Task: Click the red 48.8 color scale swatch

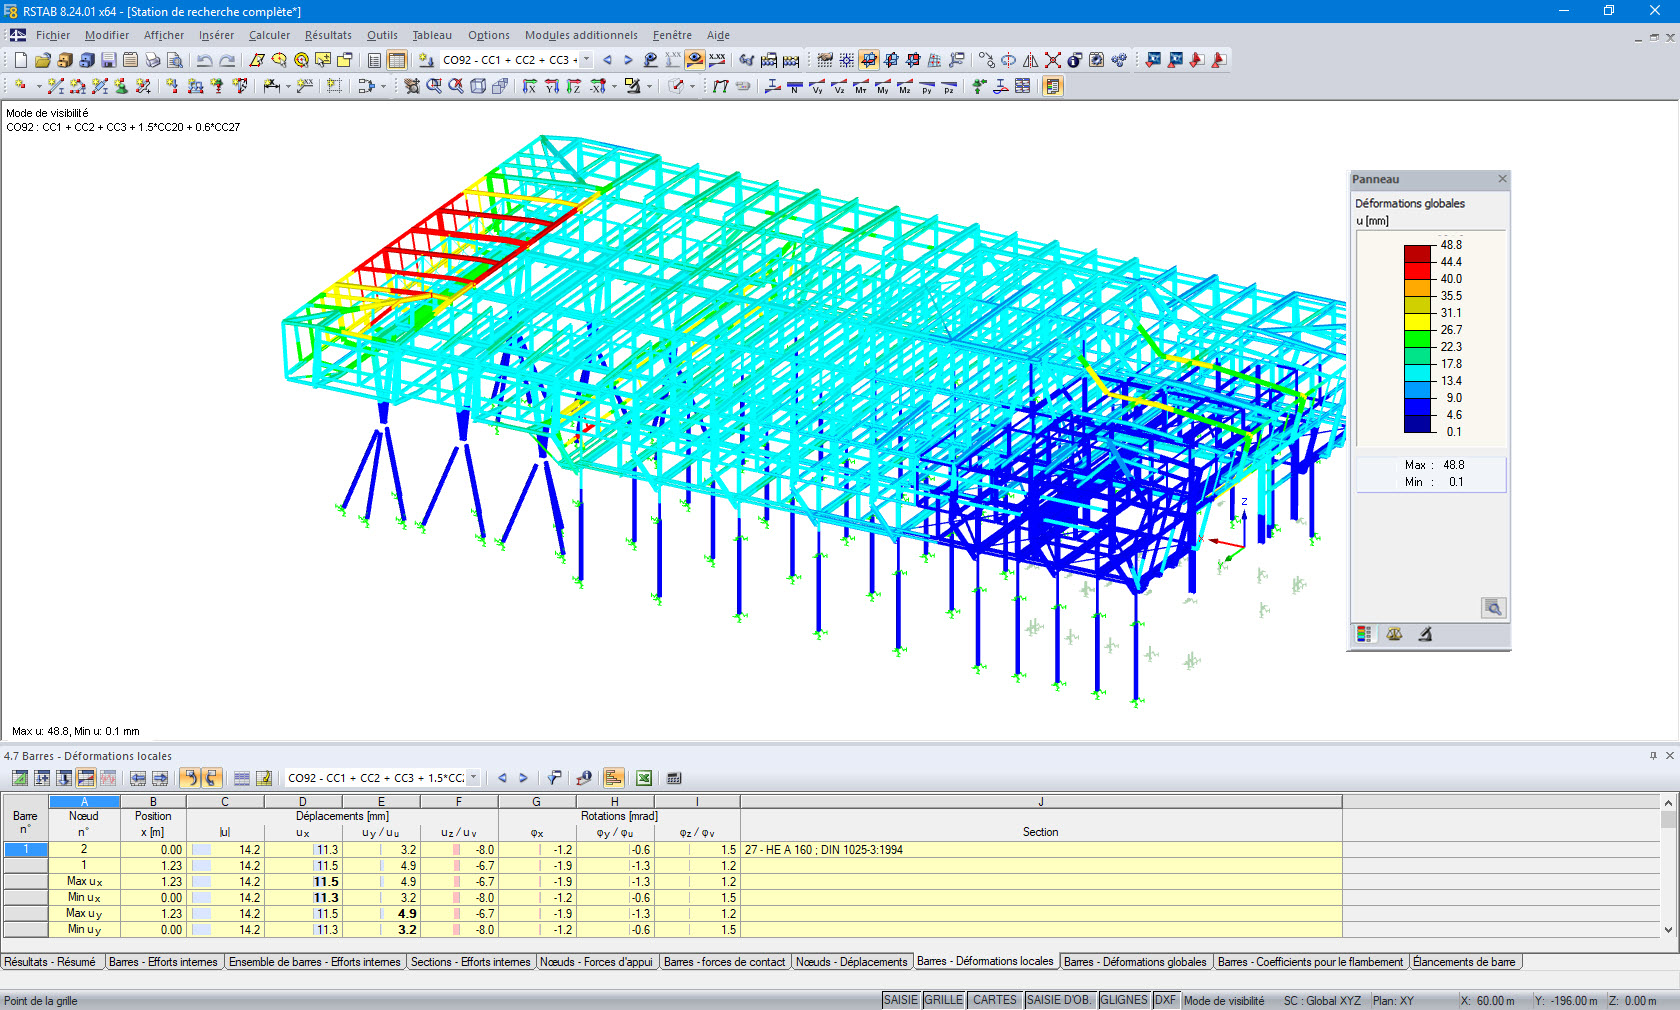Action: 1418,254
